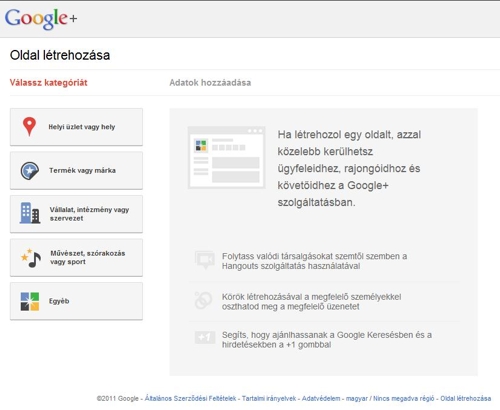Choose Helyi üzlet vagy hely category

pyautogui.click(x=76, y=127)
